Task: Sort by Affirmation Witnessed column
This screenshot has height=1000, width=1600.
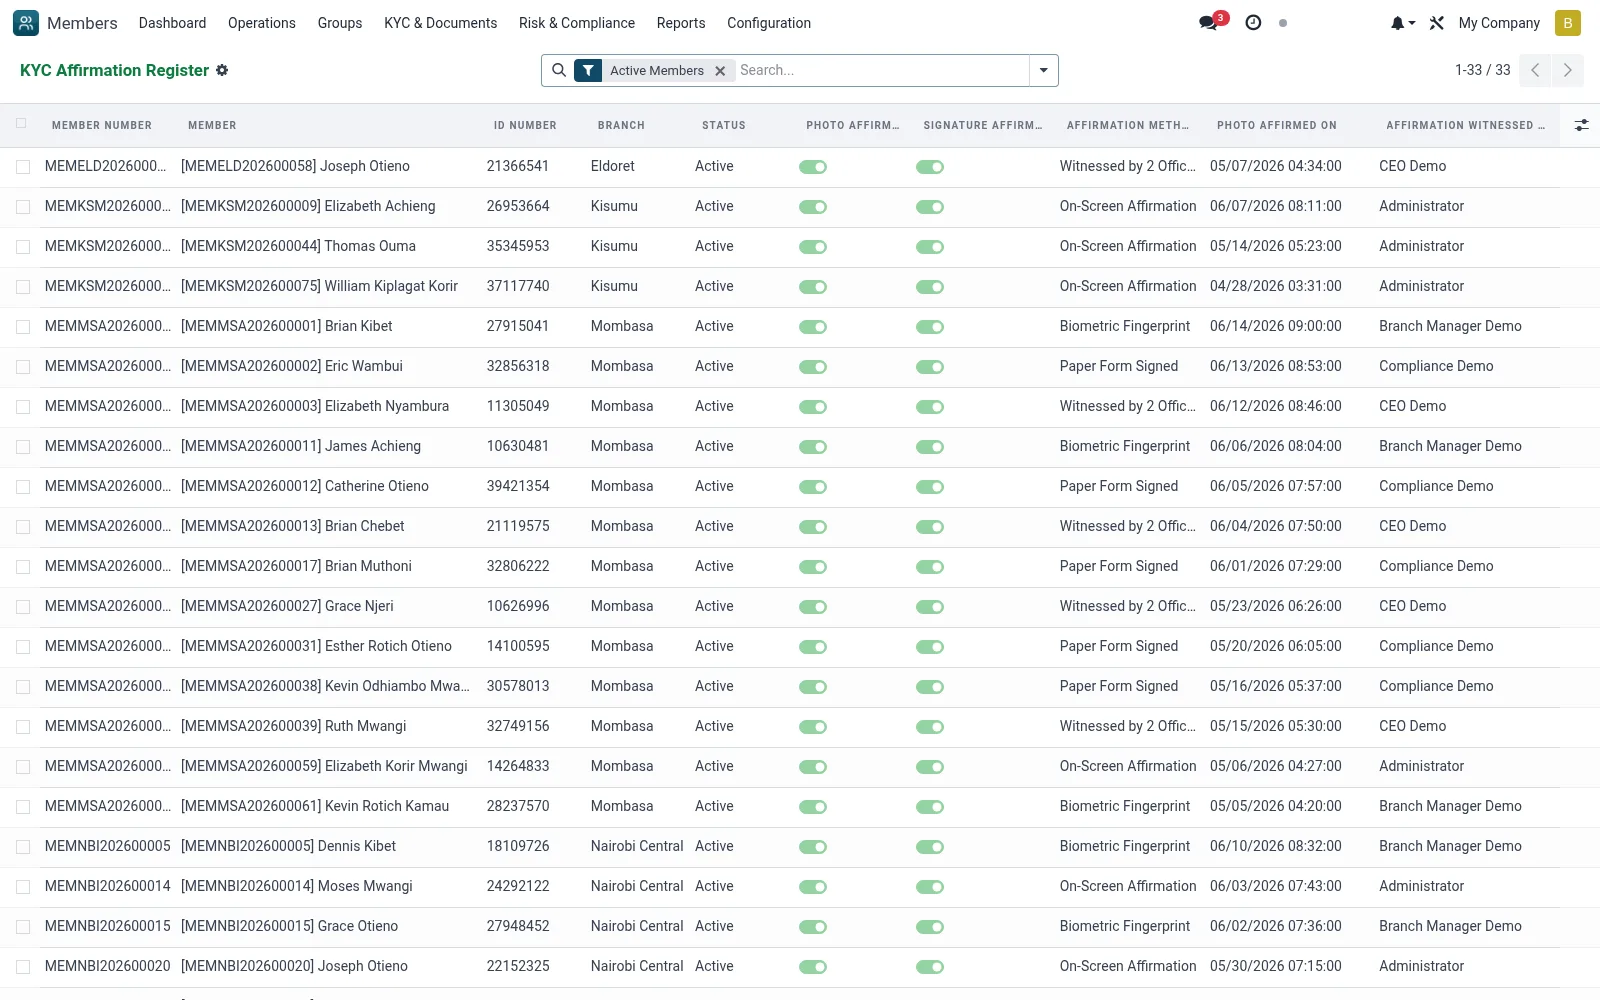Action: tap(1466, 125)
